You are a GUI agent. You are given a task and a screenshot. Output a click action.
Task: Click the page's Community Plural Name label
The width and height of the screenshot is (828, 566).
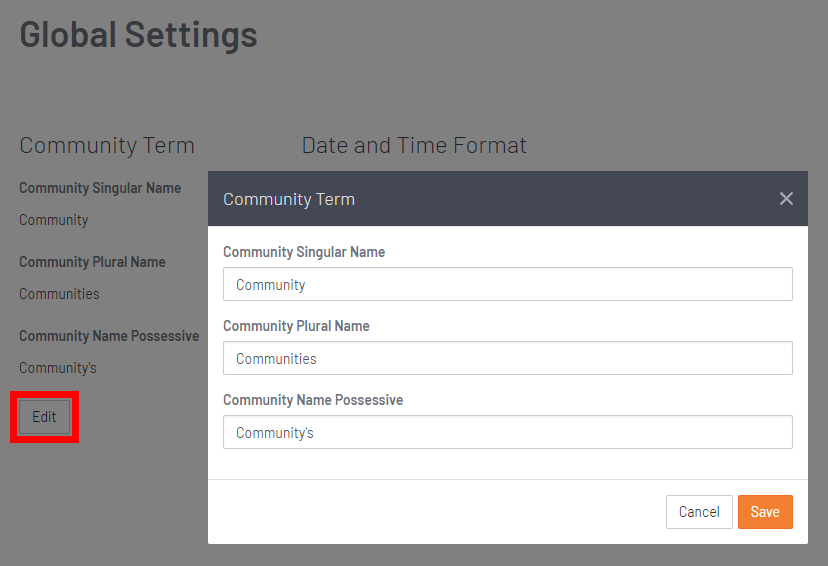92,262
